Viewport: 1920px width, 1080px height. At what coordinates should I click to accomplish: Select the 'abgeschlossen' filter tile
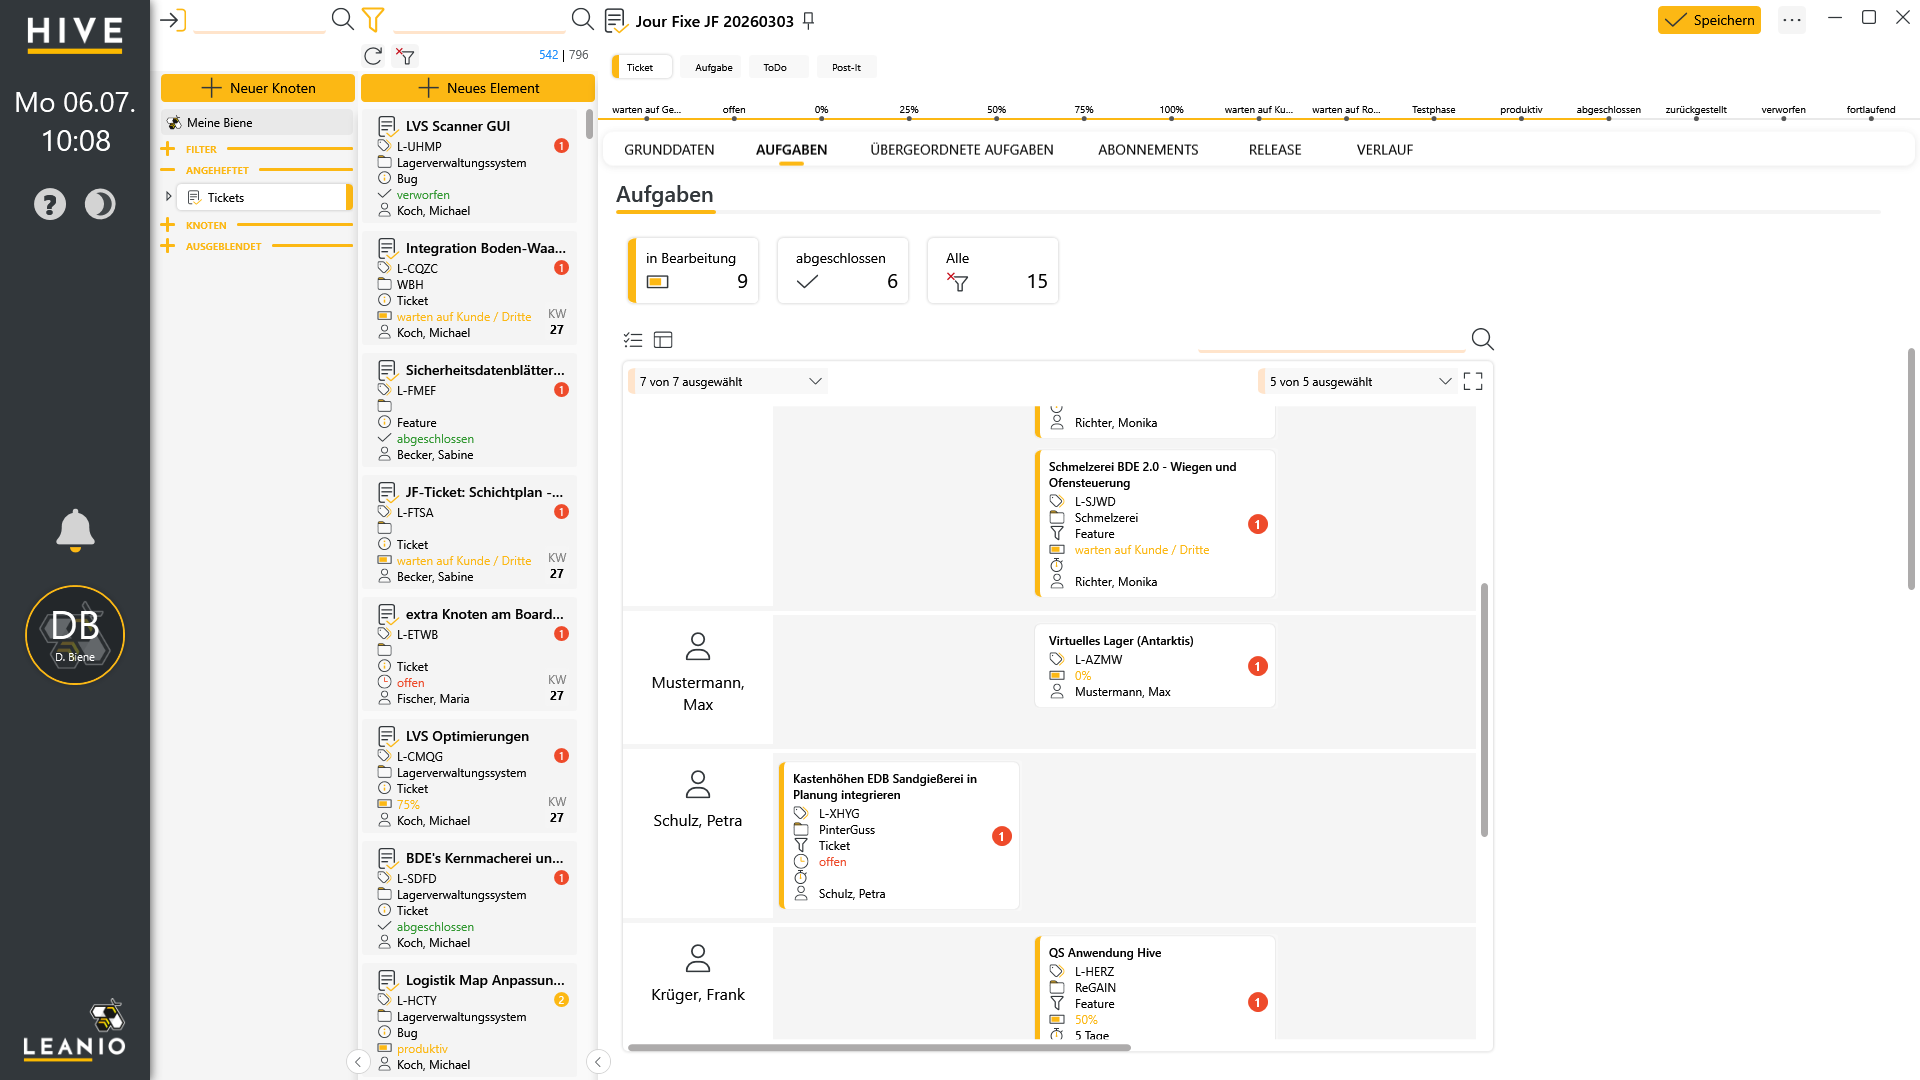[843, 270]
